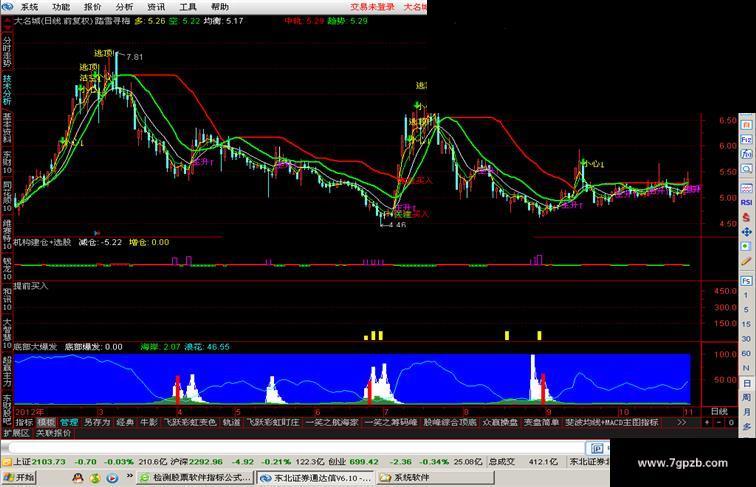Screen dimensions: 756x487
Task: Expand more indicator tabs with >> arrow
Action: point(681,422)
